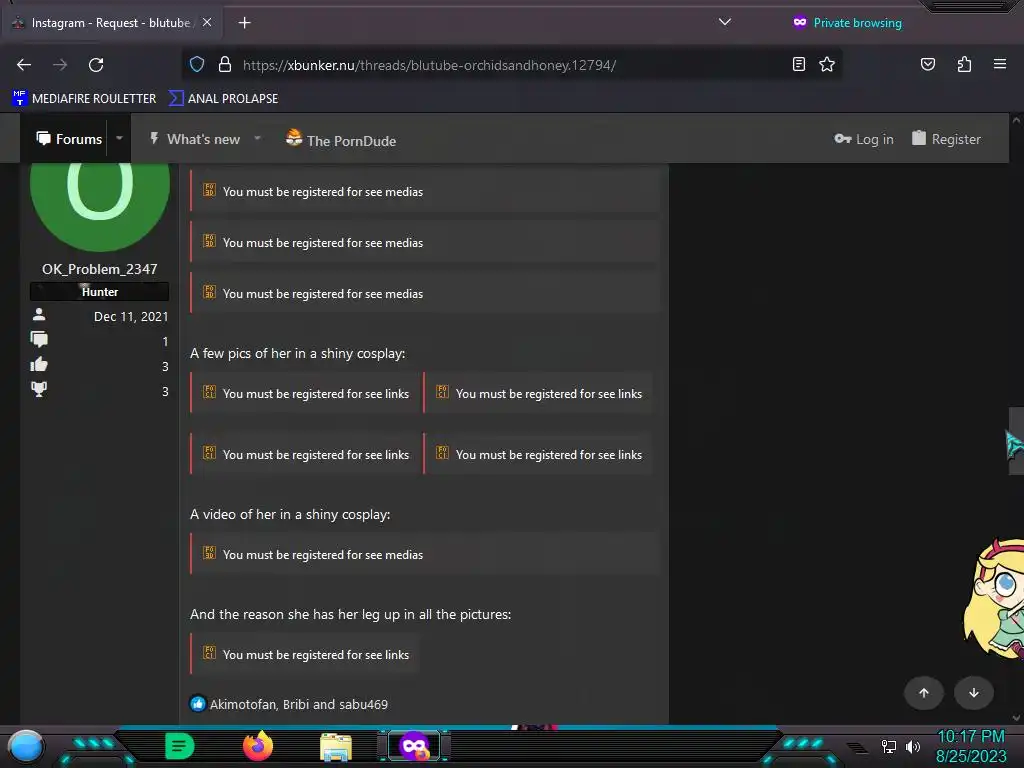Screen dimensions: 1024x768
Task: Click the registered-links notice under the leg up line
Action: tap(304, 654)
